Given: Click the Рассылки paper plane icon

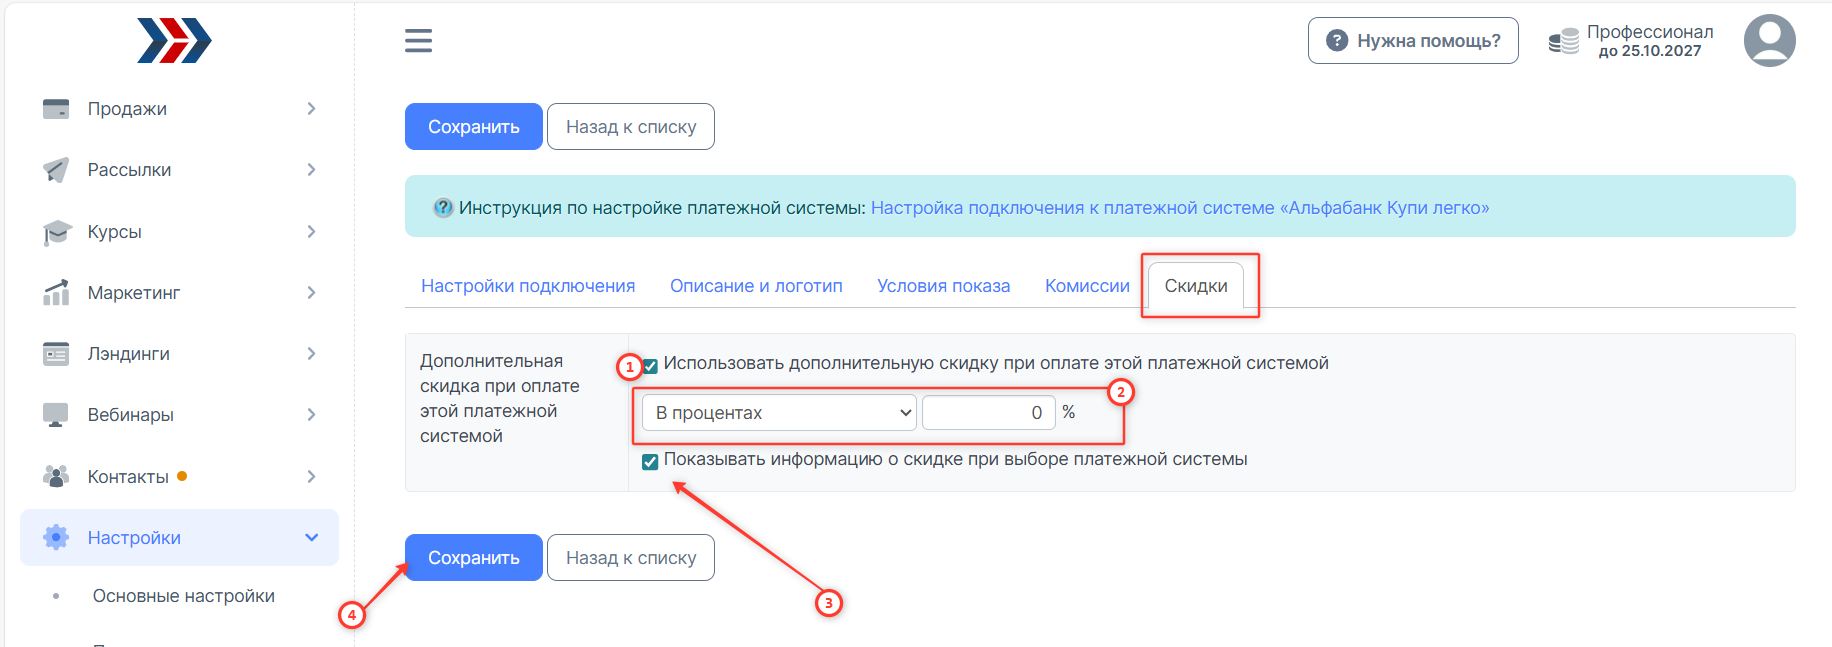Looking at the screenshot, I should coord(56,170).
